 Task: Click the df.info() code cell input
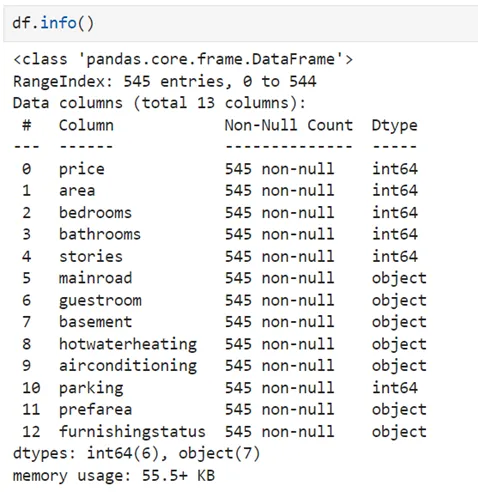(x=240, y=24)
